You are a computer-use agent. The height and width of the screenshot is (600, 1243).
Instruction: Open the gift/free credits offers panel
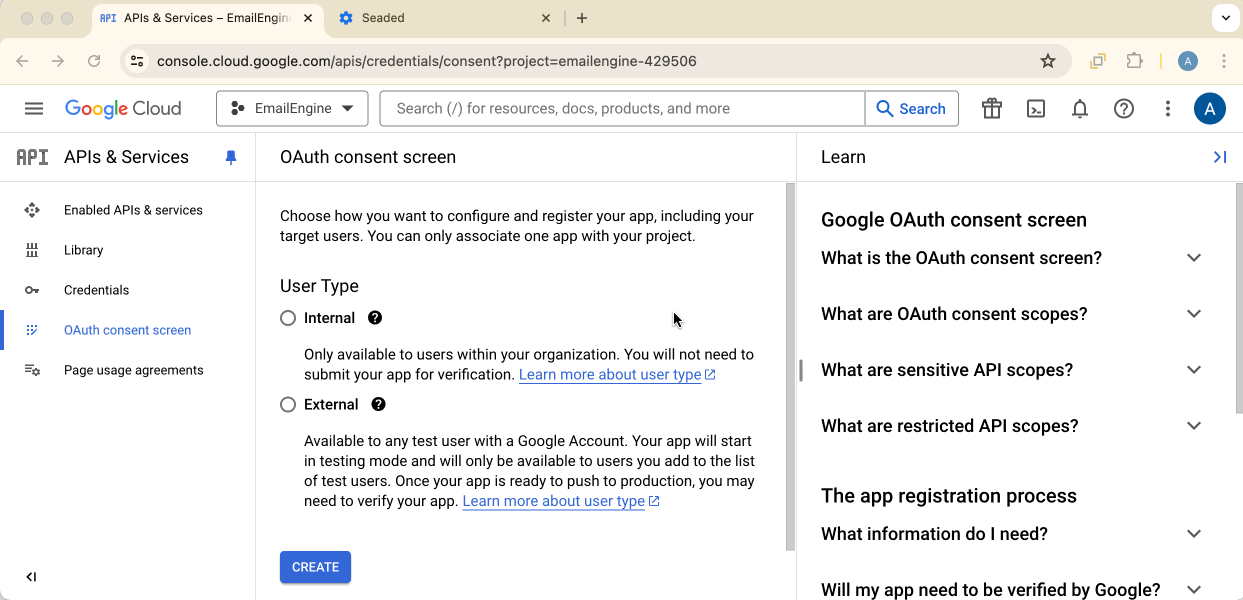[991, 108]
